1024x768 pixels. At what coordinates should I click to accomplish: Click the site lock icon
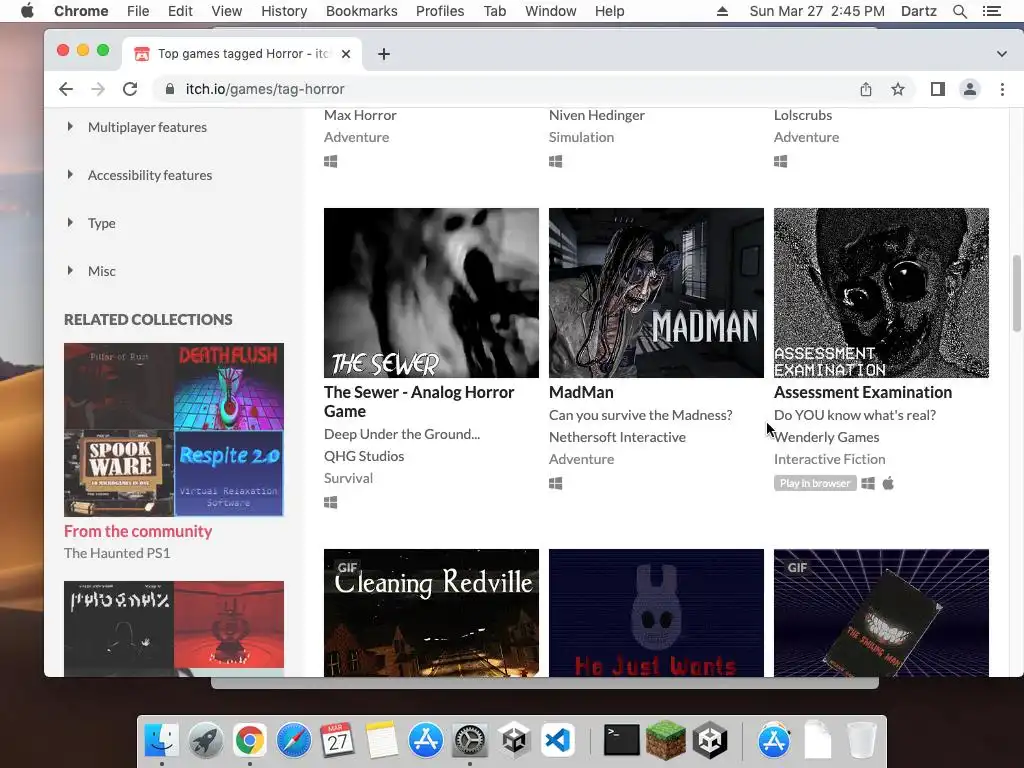[x=170, y=89]
